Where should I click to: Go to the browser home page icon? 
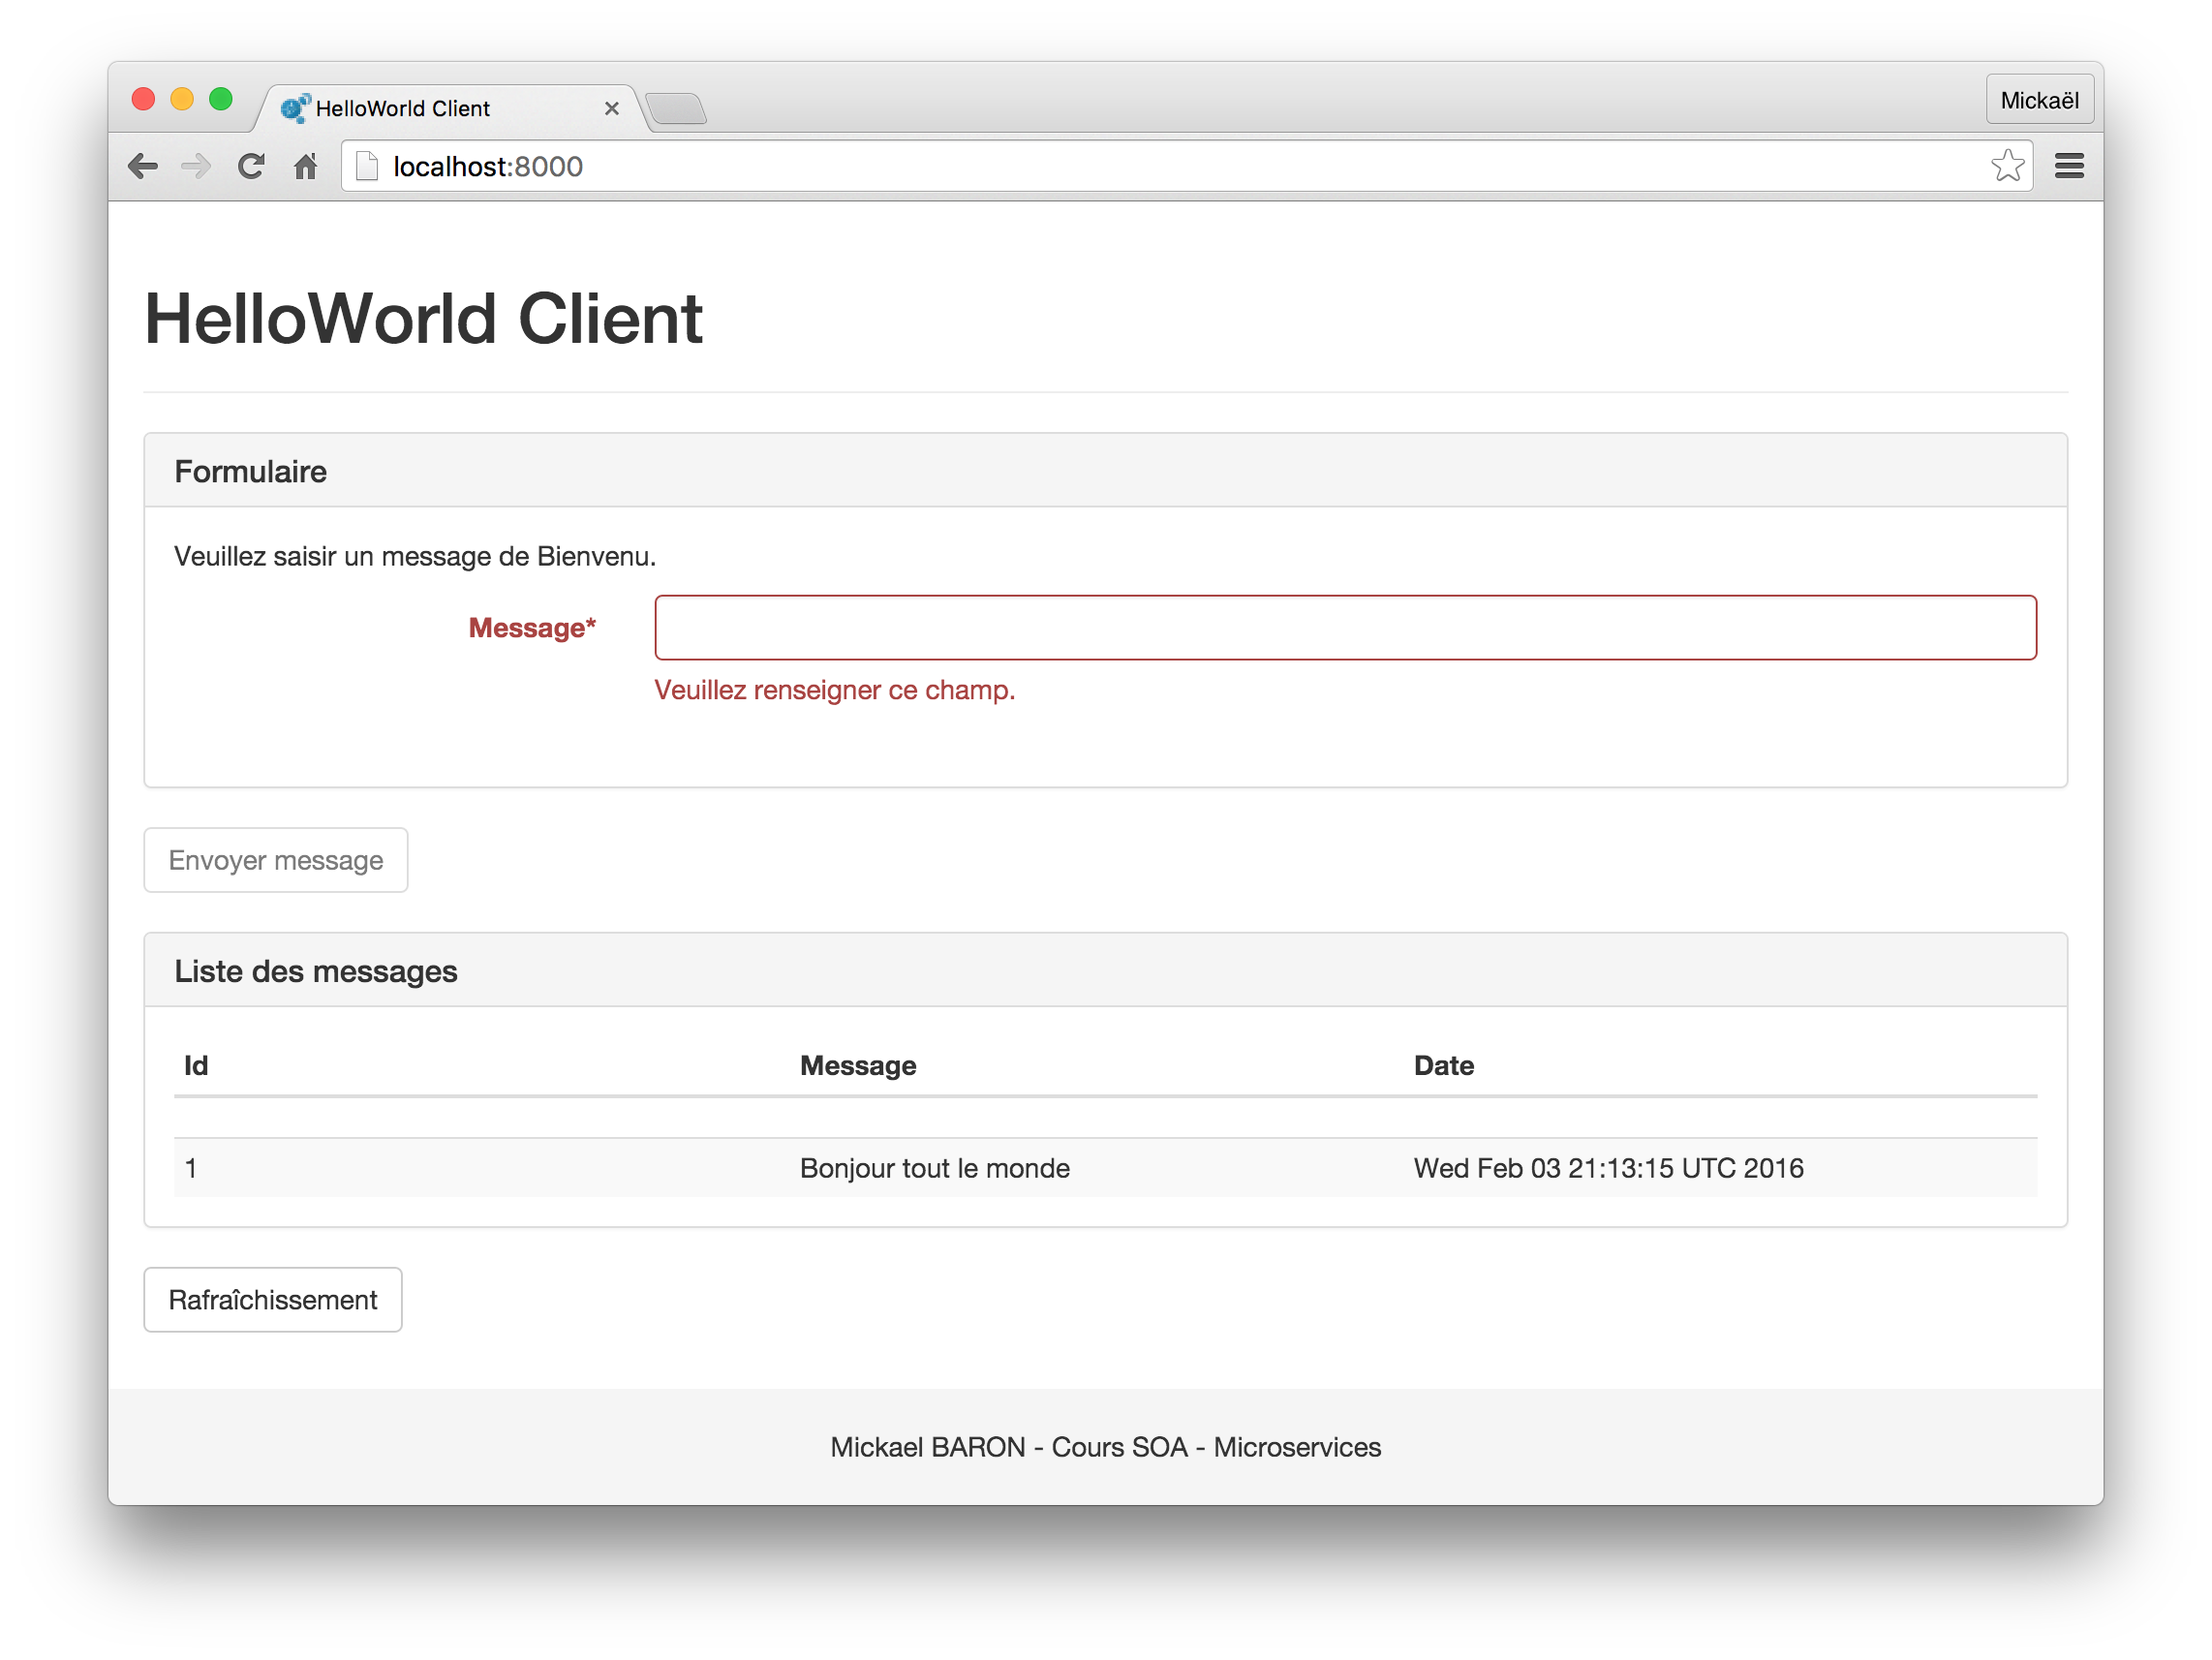(x=306, y=166)
